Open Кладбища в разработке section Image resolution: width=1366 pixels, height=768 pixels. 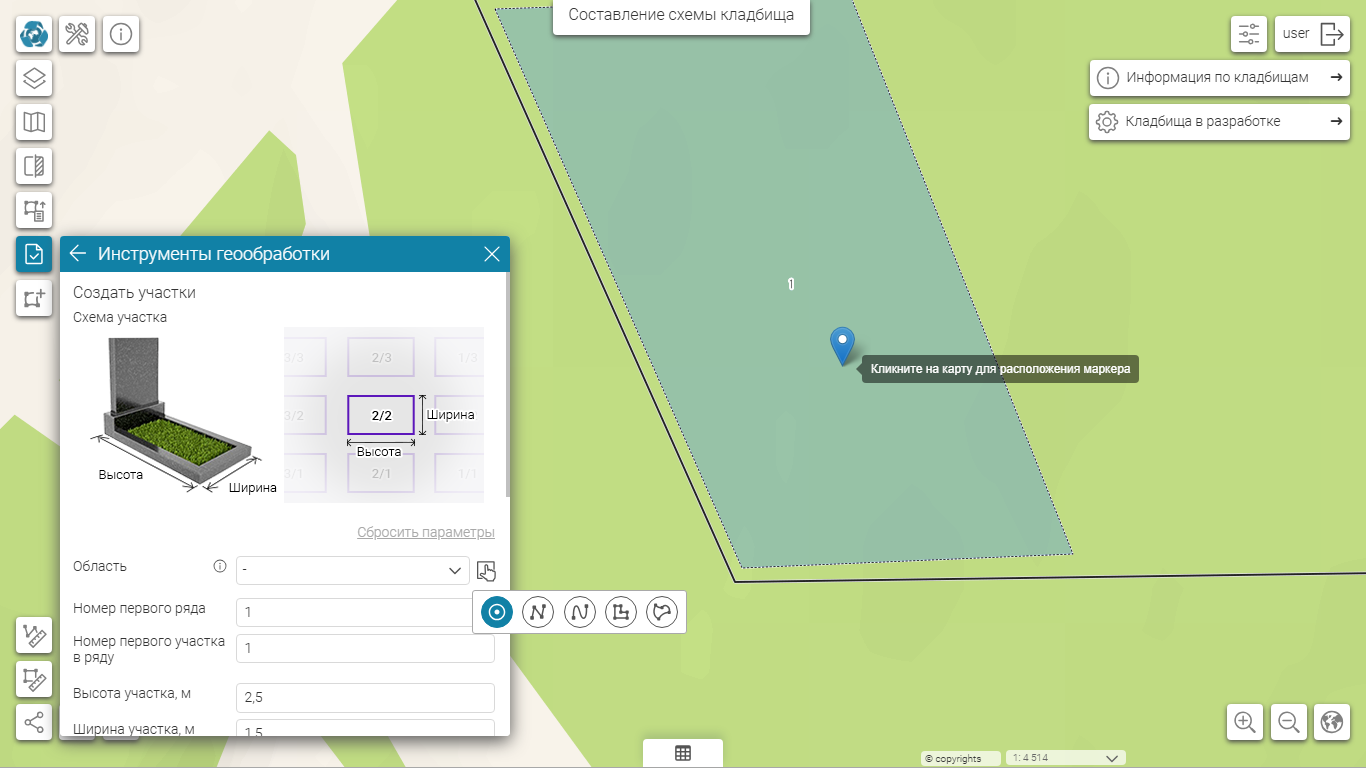click(1218, 122)
